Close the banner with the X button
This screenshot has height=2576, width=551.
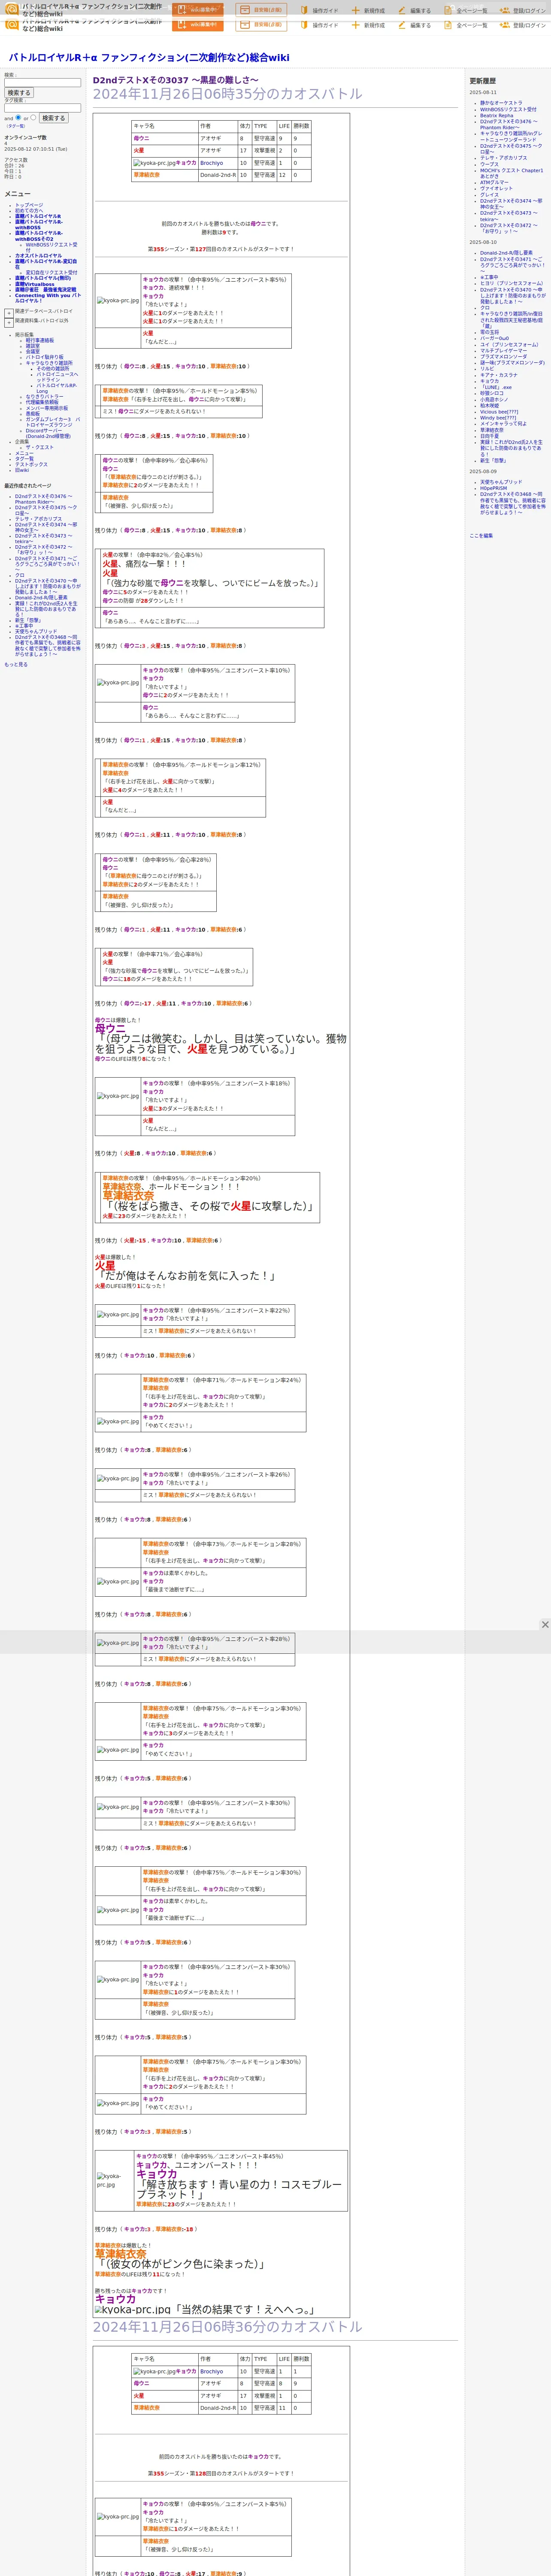click(x=545, y=1625)
